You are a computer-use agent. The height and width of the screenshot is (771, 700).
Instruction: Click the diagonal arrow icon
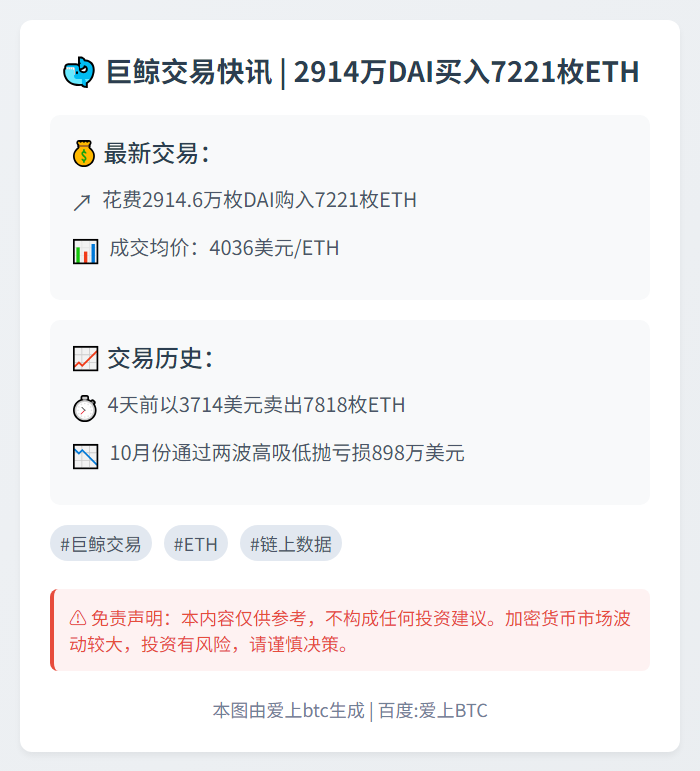point(82,202)
